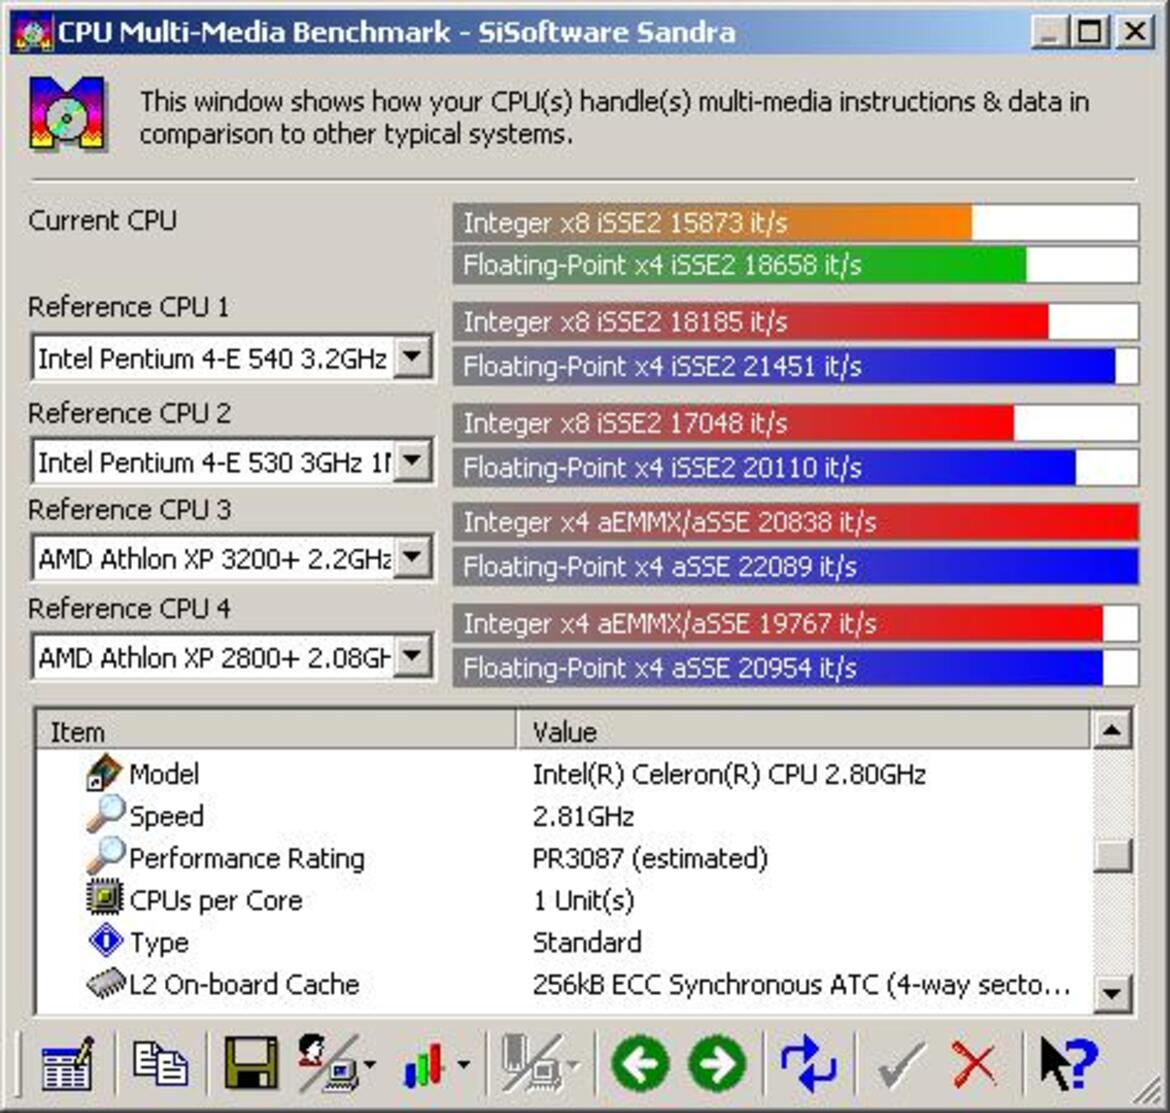This screenshot has height=1113, width=1170.
Task: Click the PR3087 (estimated) value
Action: click(650, 859)
